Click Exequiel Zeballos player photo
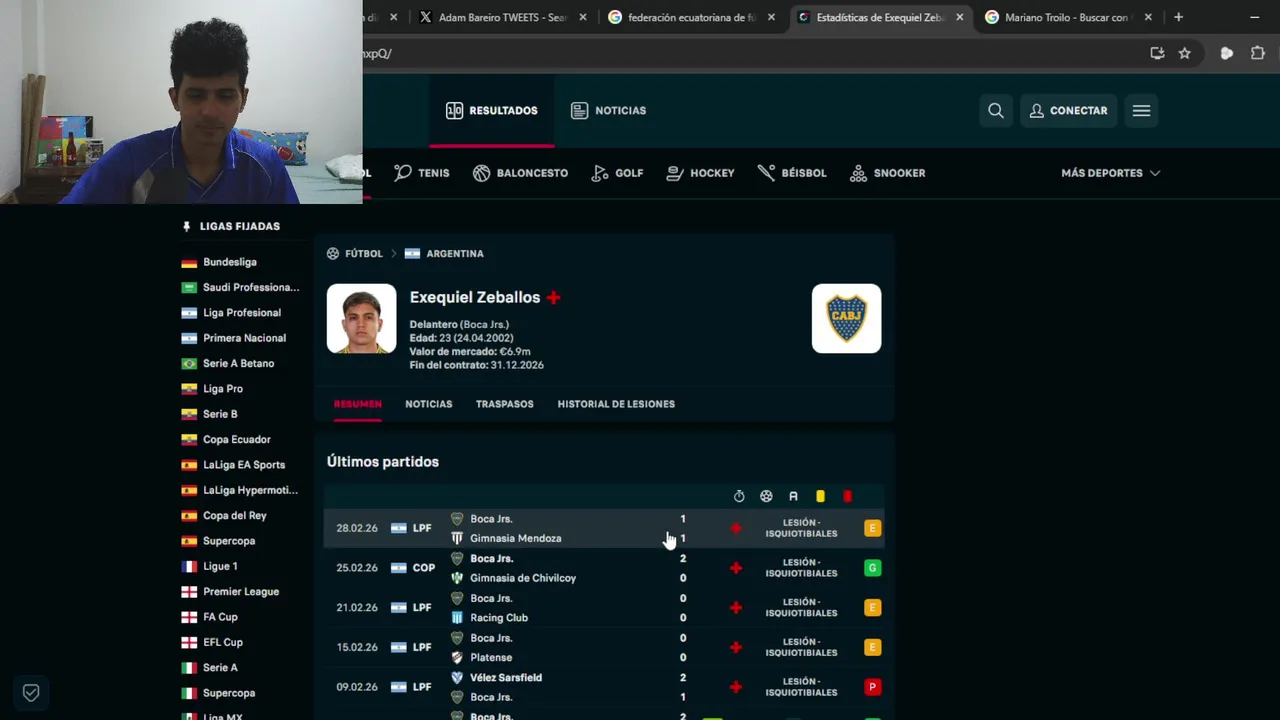The width and height of the screenshot is (1280, 720). (x=361, y=318)
